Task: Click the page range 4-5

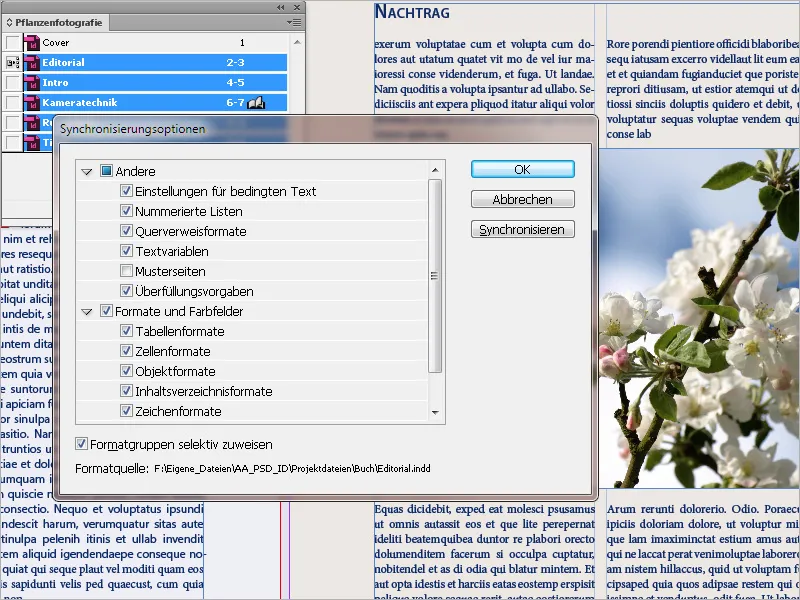Action: pyautogui.click(x=235, y=83)
